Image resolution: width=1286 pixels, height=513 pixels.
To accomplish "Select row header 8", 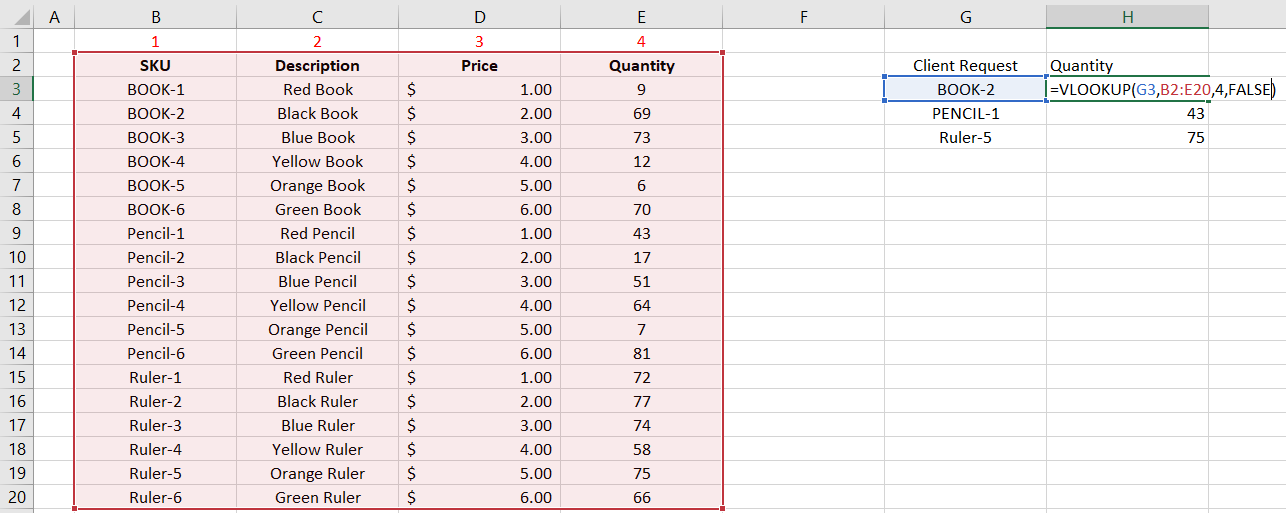I will (x=17, y=209).
